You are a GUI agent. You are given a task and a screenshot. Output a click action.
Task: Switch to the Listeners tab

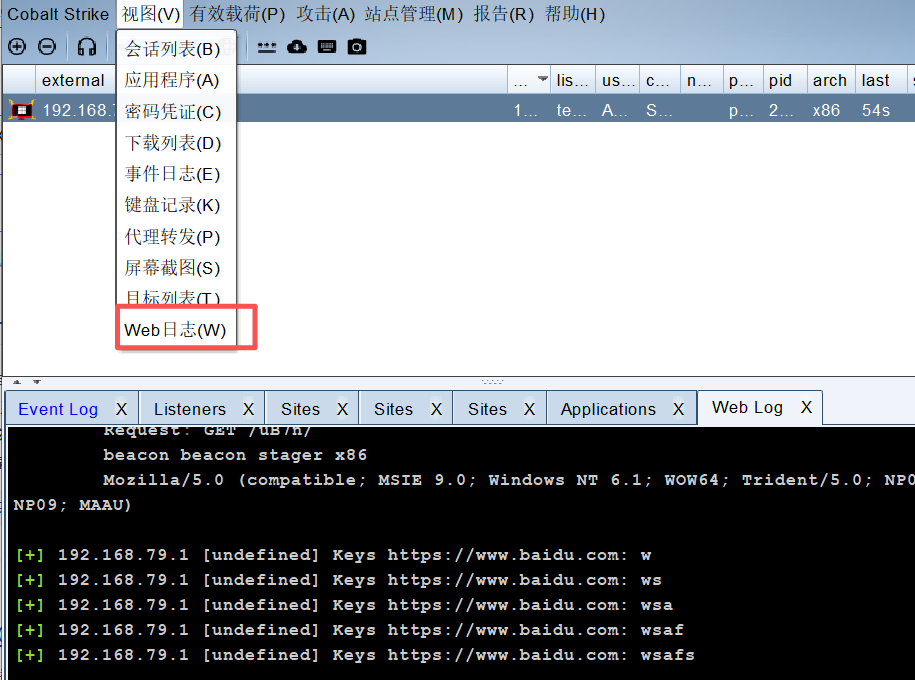click(190, 409)
